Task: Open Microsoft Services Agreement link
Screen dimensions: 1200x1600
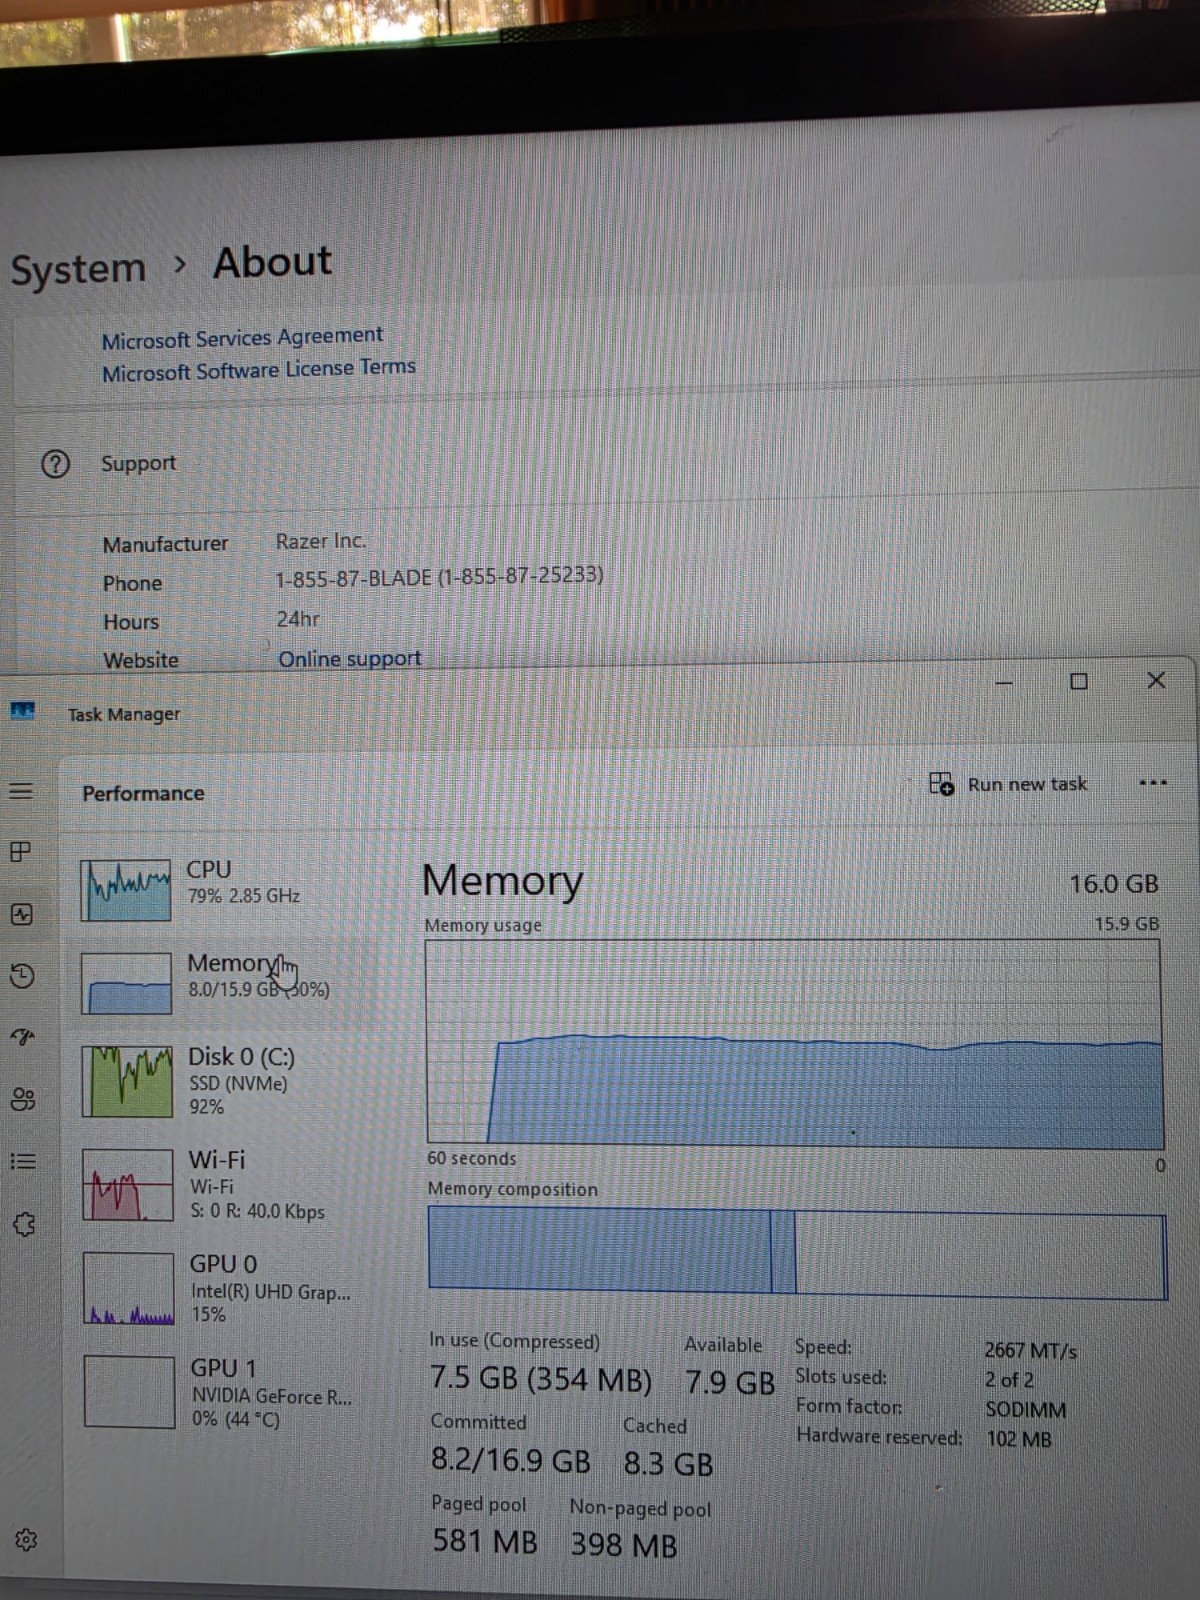Action: point(242,337)
